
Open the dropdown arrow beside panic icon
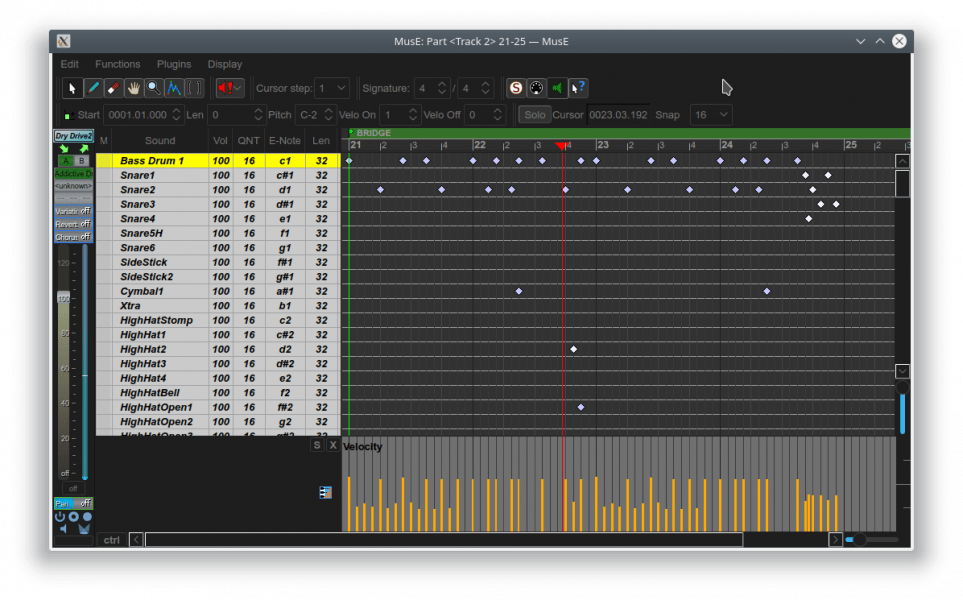click(x=238, y=88)
